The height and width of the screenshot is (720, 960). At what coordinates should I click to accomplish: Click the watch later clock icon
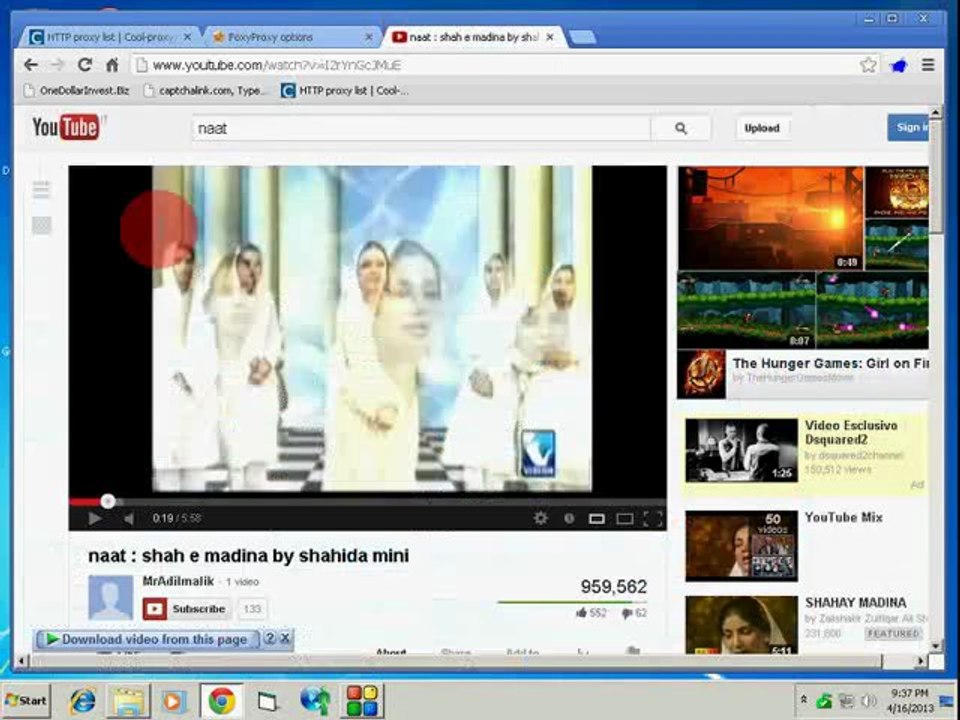pos(569,519)
